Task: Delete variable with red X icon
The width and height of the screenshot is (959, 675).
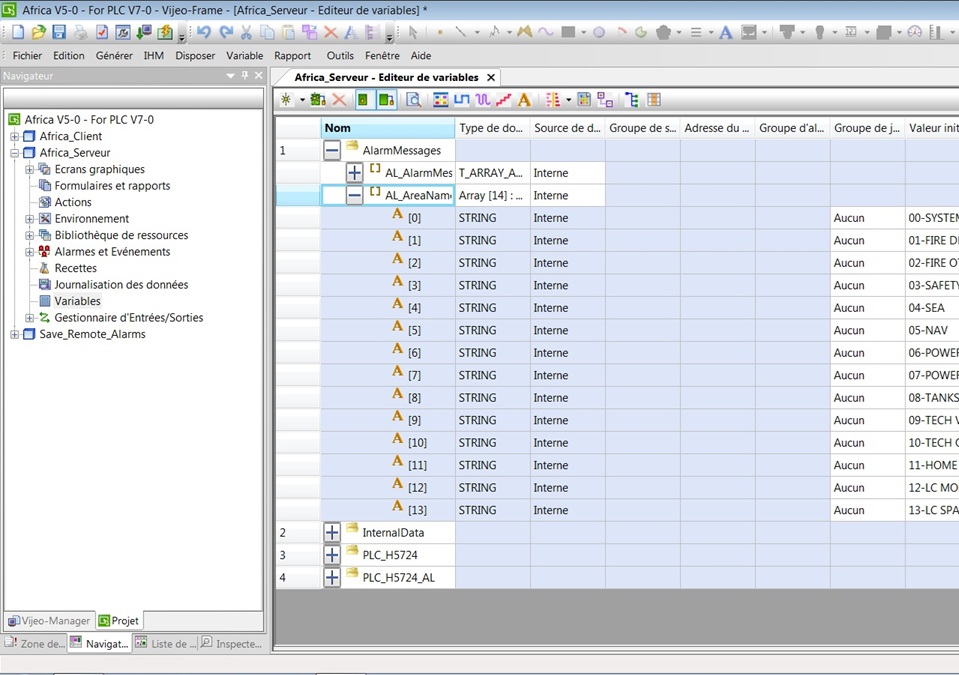Action: click(x=339, y=100)
